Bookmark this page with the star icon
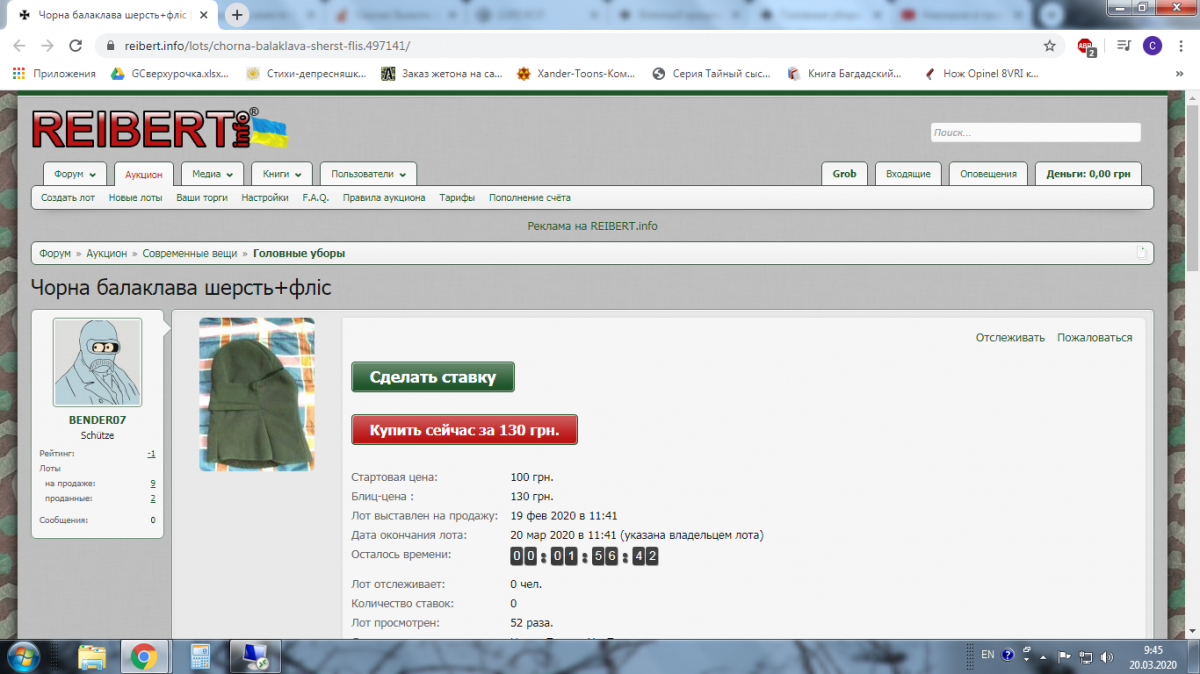 point(1049,46)
